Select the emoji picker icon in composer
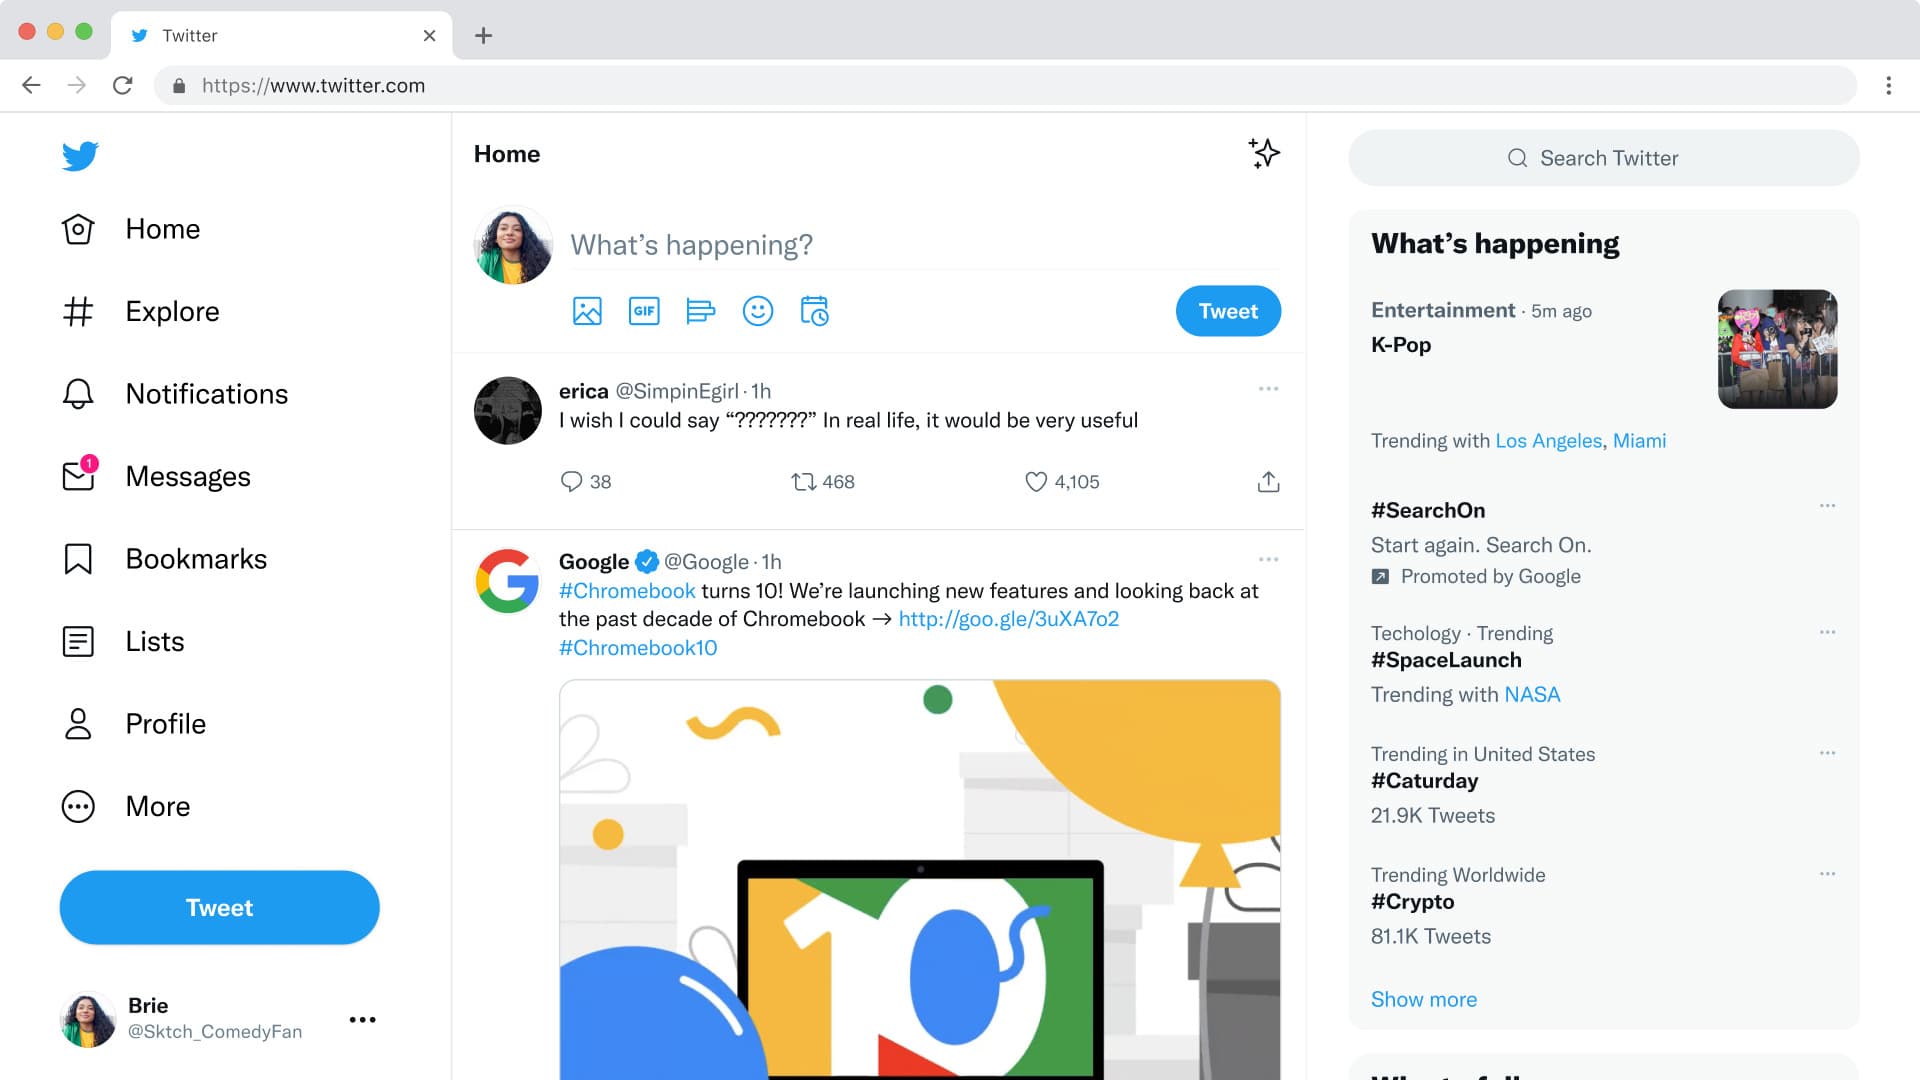Screen dimensions: 1920x1080 click(x=758, y=311)
